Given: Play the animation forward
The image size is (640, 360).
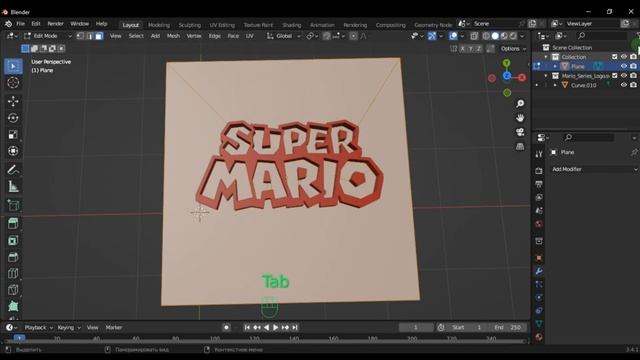Looking at the screenshot, I should point(276,327).
